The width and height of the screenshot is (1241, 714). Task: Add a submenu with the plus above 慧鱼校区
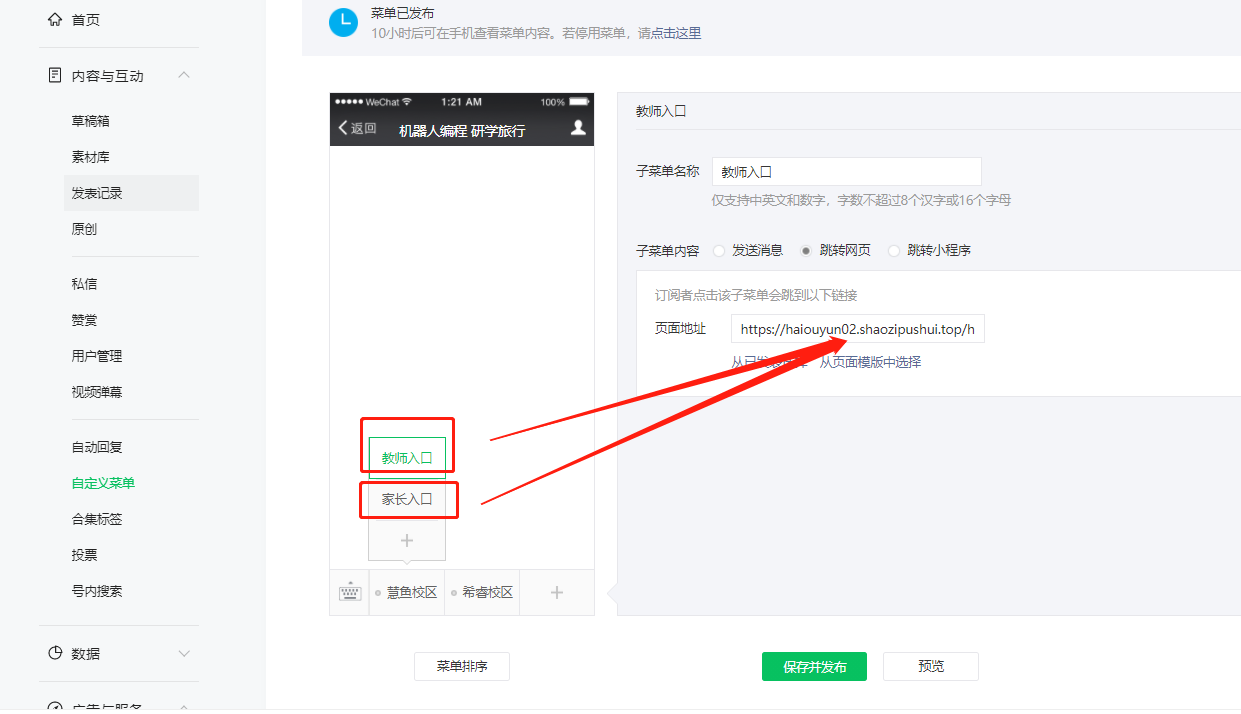pos(407,541)
